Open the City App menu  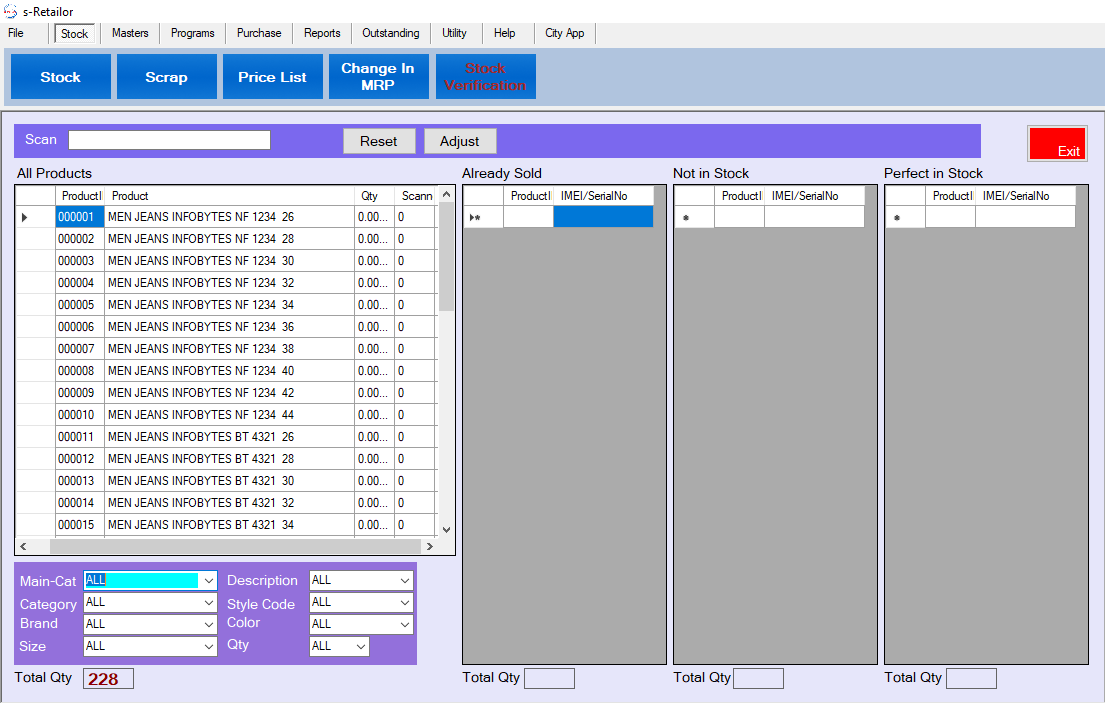coord(564,33)
